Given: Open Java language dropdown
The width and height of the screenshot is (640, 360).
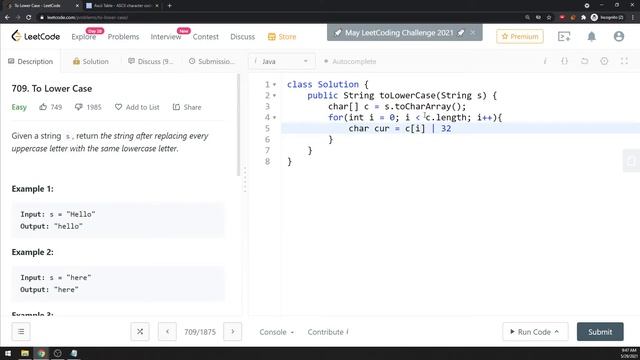Looking at the screenshot, I should pos(282,61).
